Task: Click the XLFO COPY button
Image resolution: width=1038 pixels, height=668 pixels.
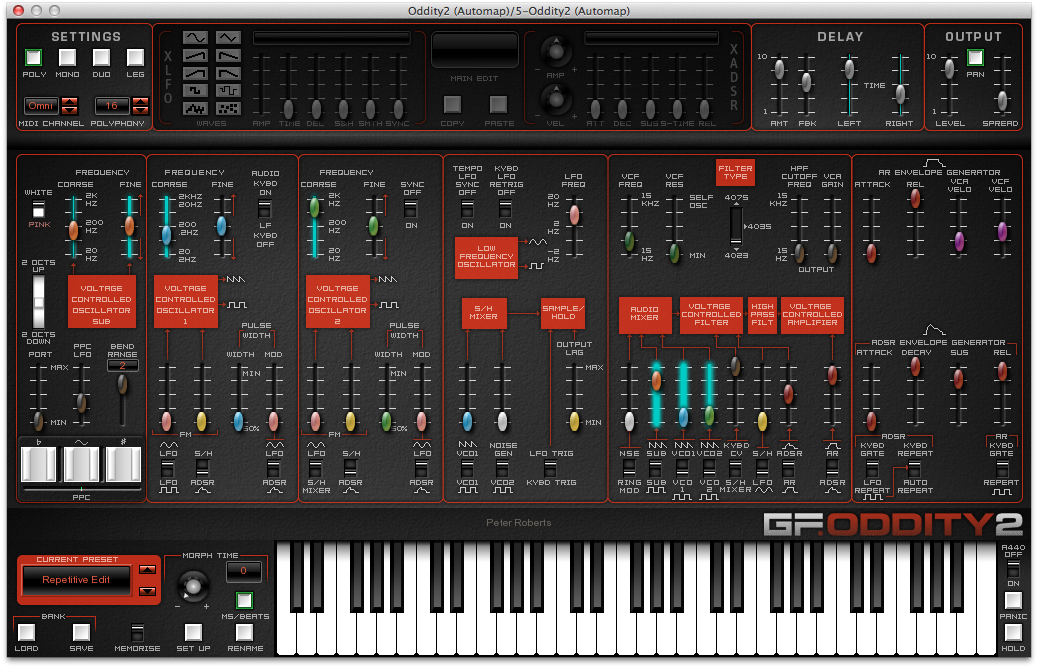Action: pyautogui.click(x=452, y=104)
